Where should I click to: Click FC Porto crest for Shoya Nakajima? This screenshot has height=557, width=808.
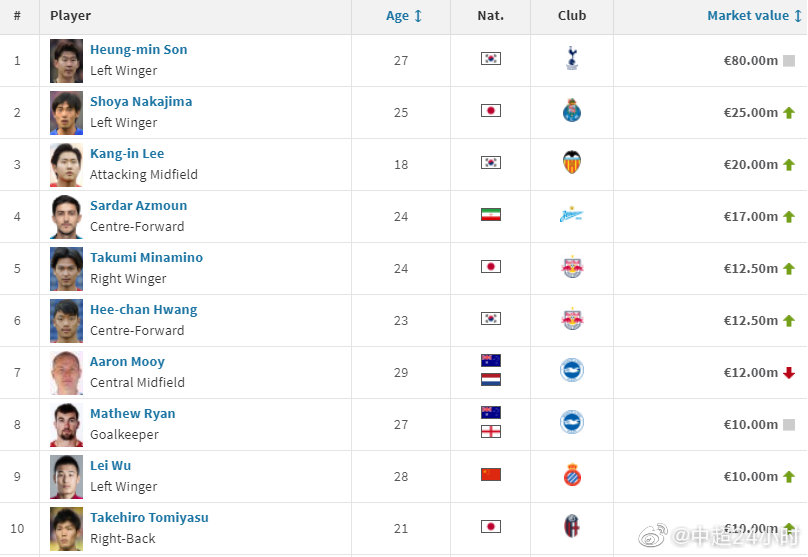click(571, 110)
